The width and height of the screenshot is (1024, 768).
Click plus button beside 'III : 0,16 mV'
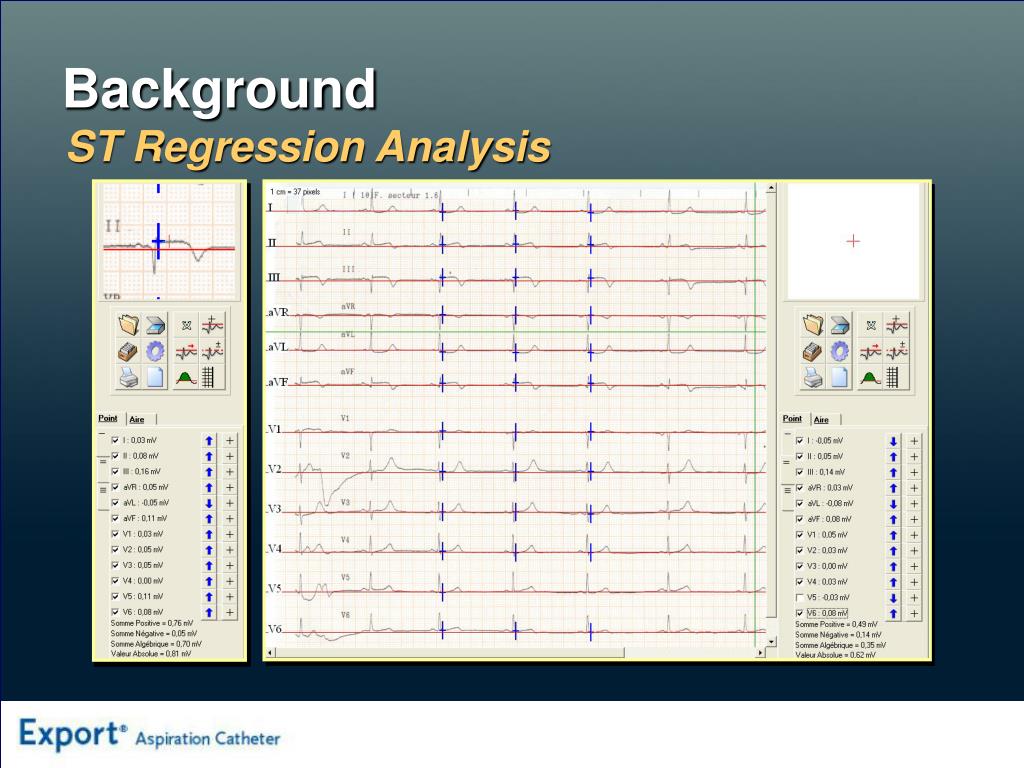[230, 472]
